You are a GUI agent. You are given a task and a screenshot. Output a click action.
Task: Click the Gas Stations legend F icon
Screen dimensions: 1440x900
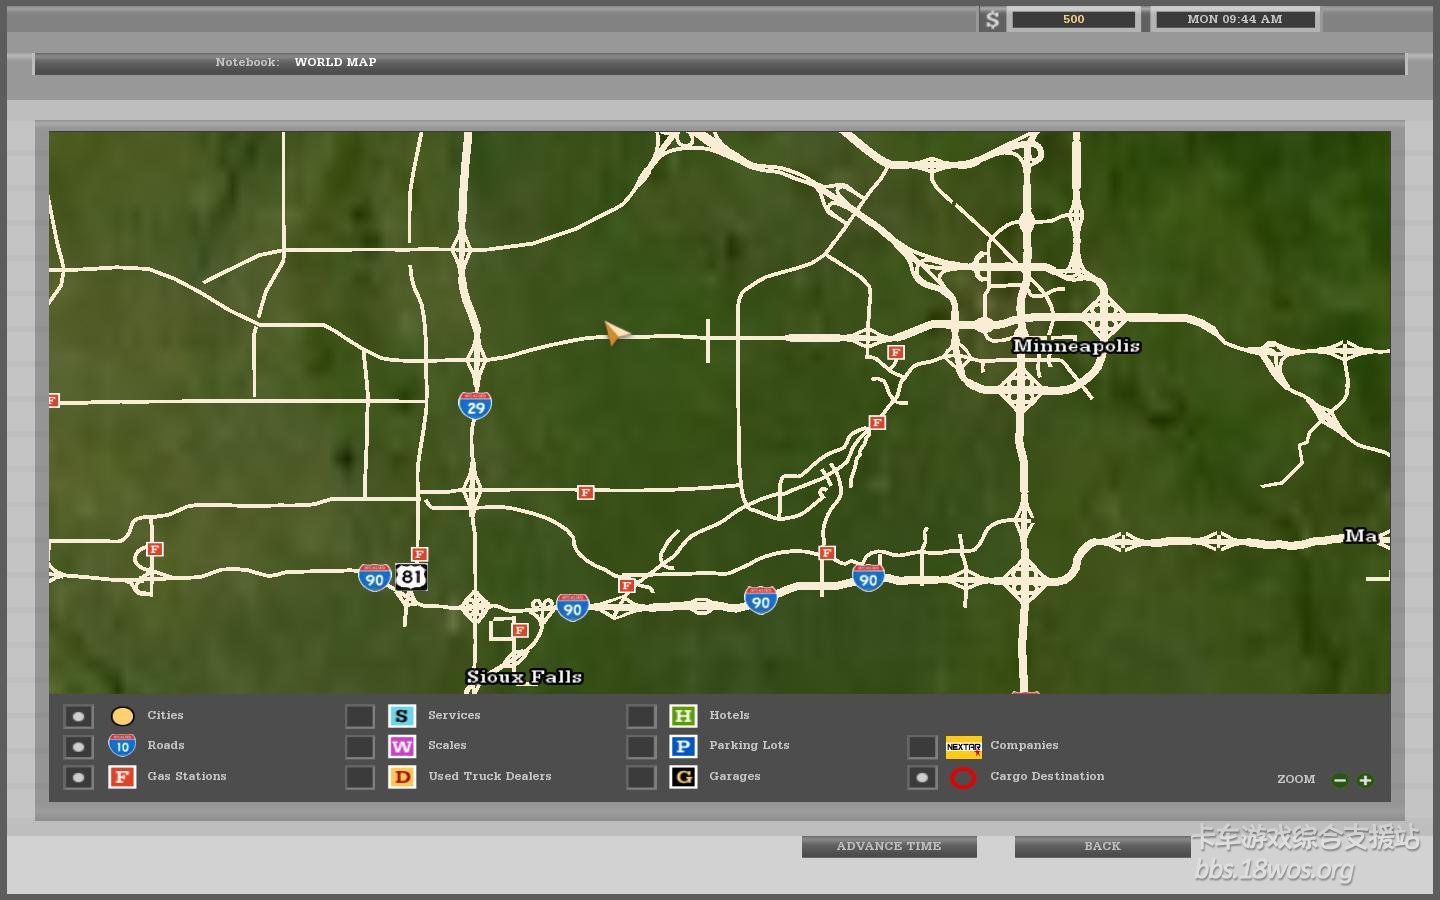122,777
